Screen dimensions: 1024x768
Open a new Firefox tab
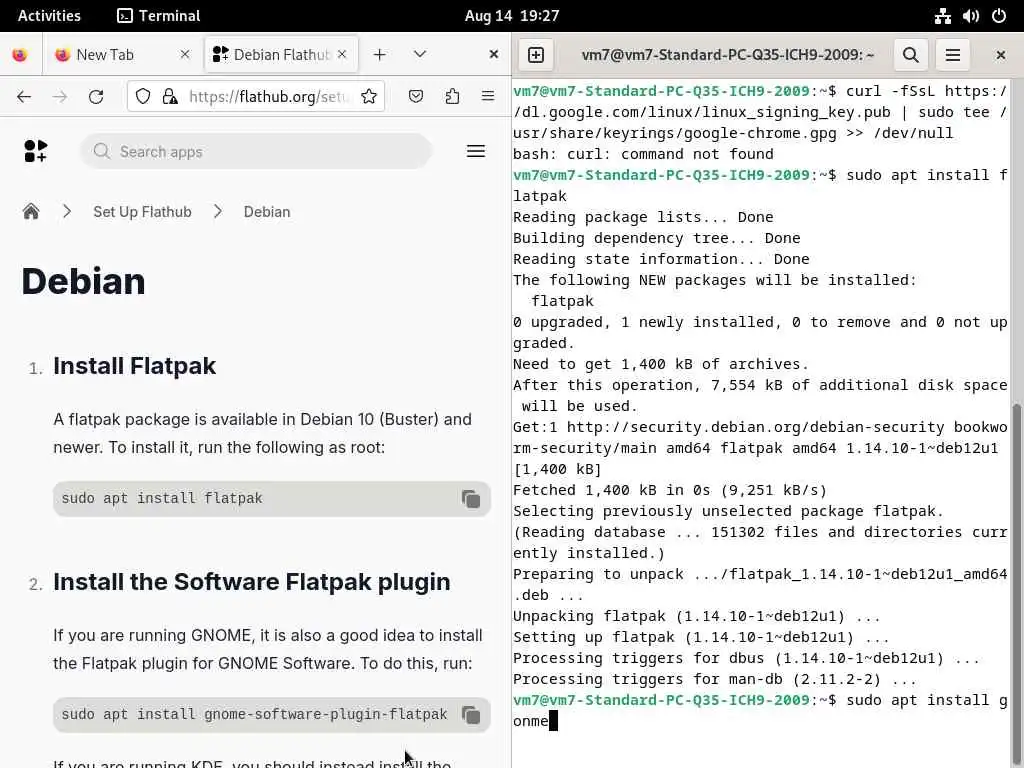379,55
